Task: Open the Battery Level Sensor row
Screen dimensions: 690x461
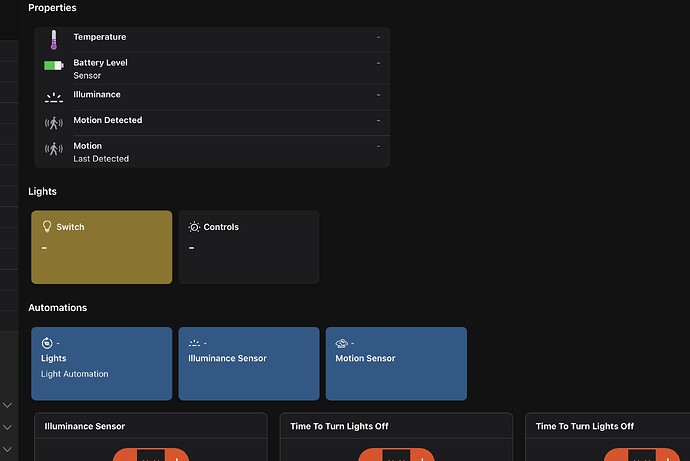Action: click(213, 69)
